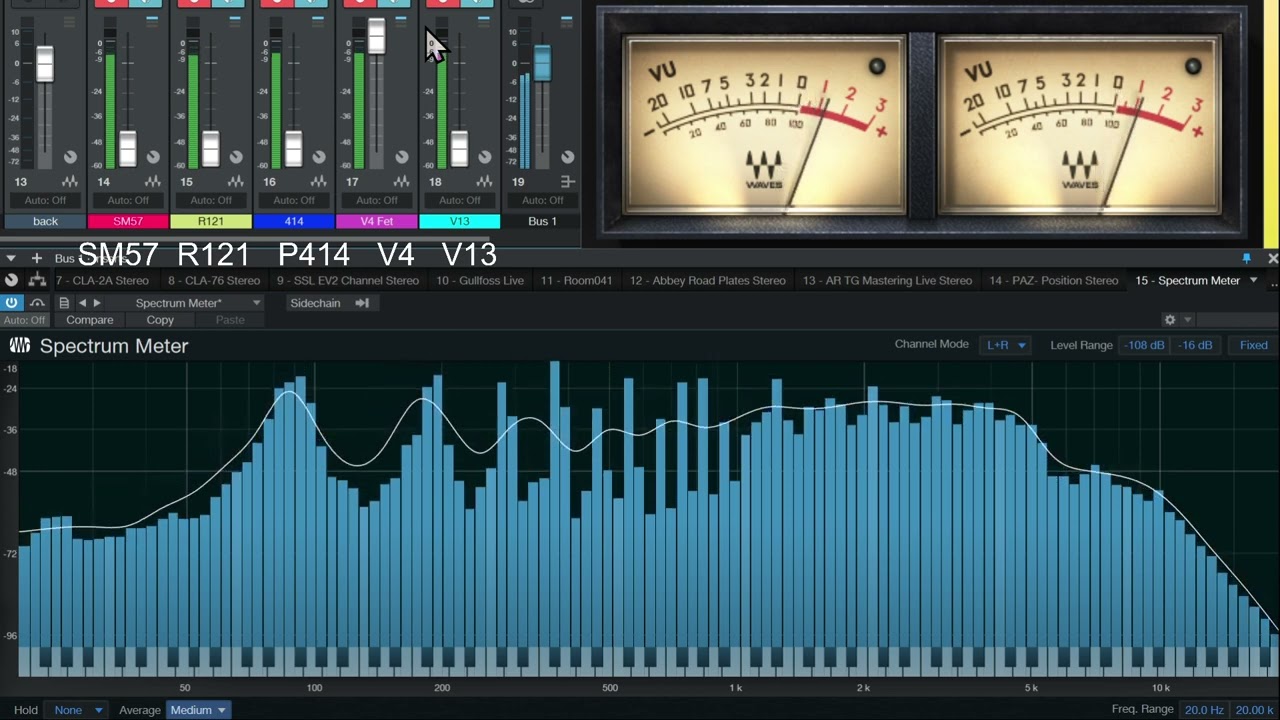Grab the V4 Fet channel volume fader
This screenshot has width=1280, height=720.
point(376,36)
